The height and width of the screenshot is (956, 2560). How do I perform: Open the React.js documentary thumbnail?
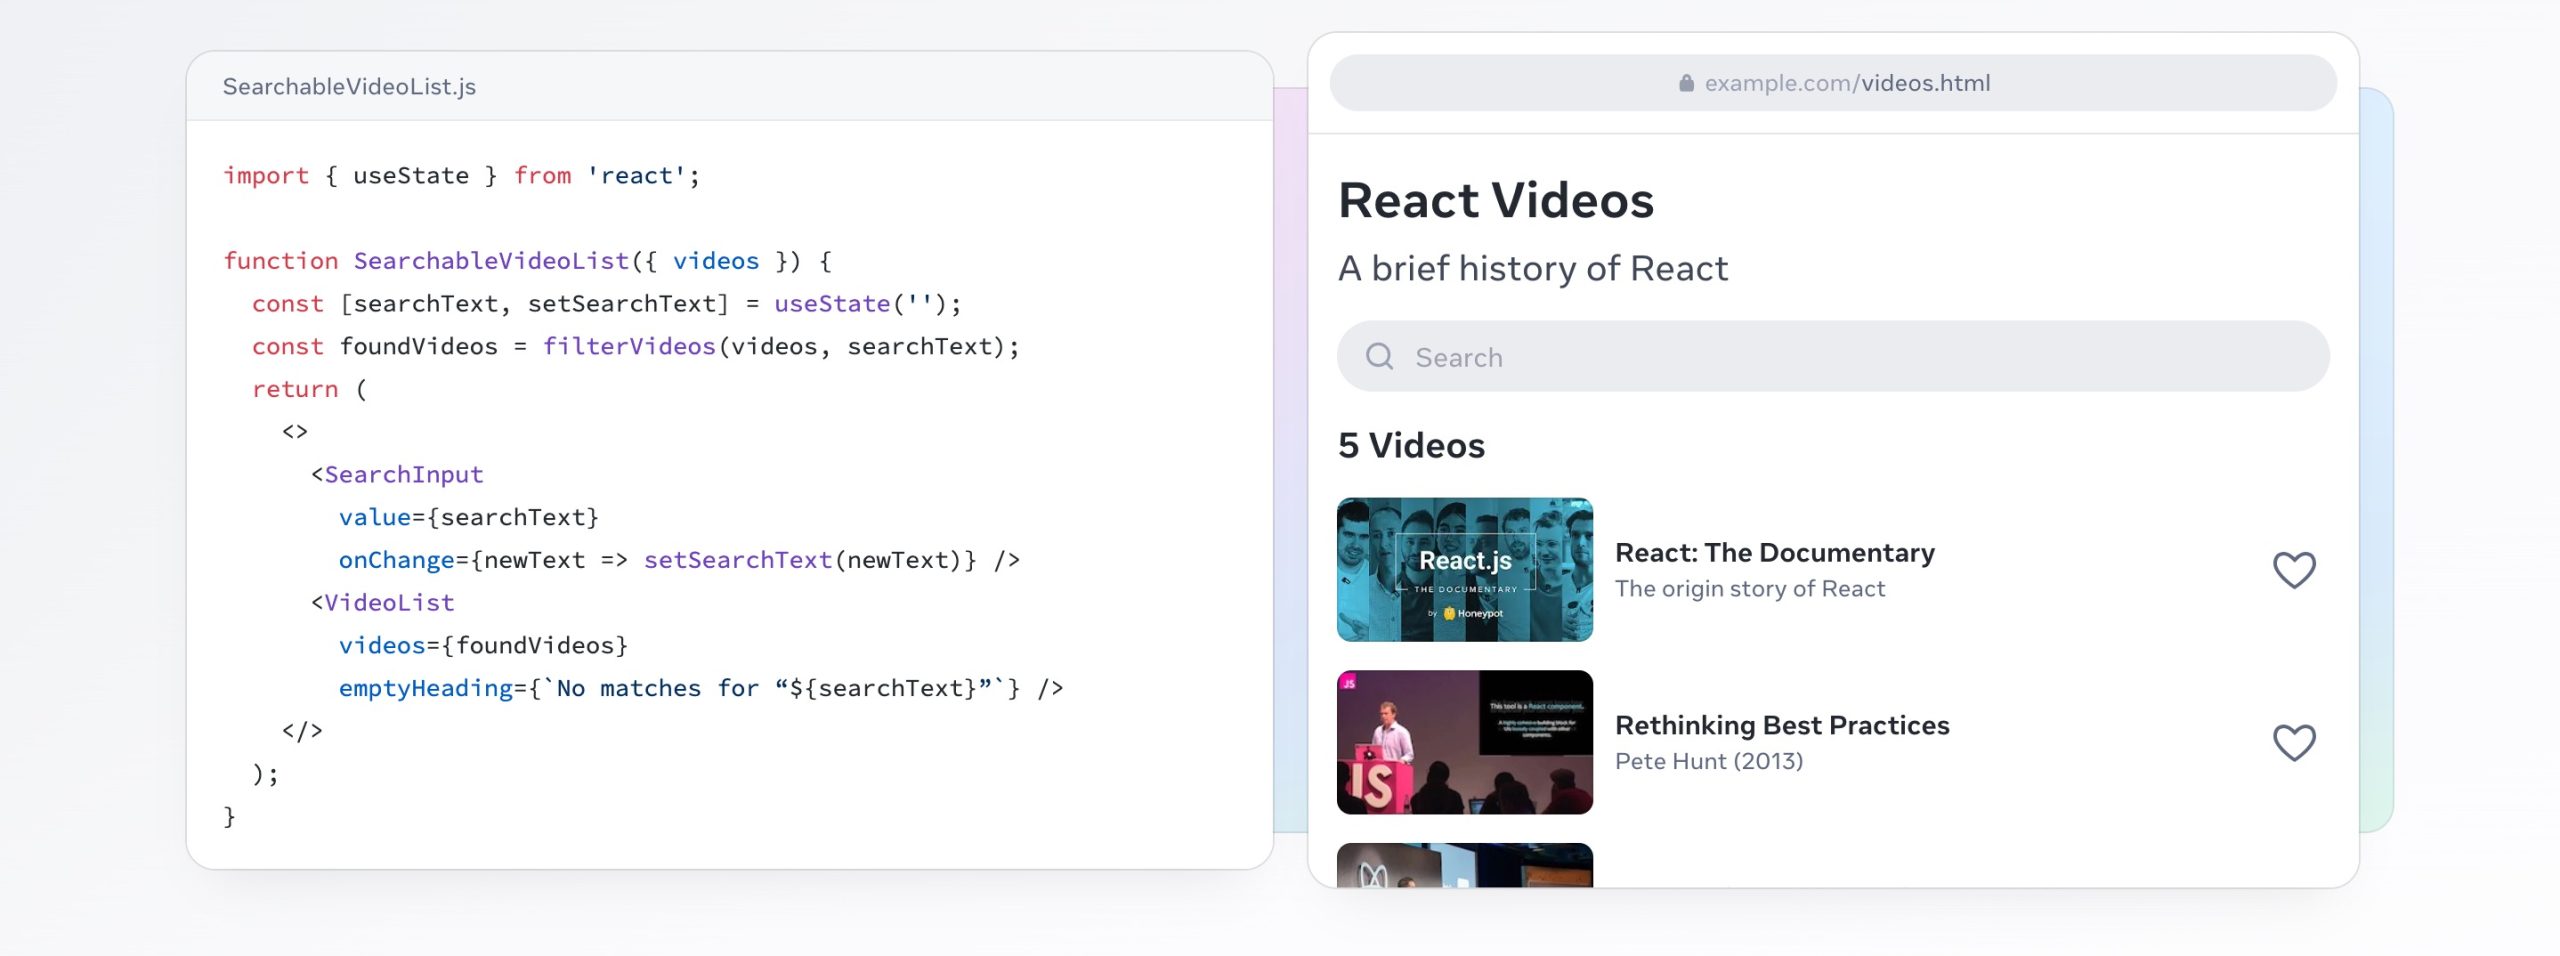(1465, 569)
